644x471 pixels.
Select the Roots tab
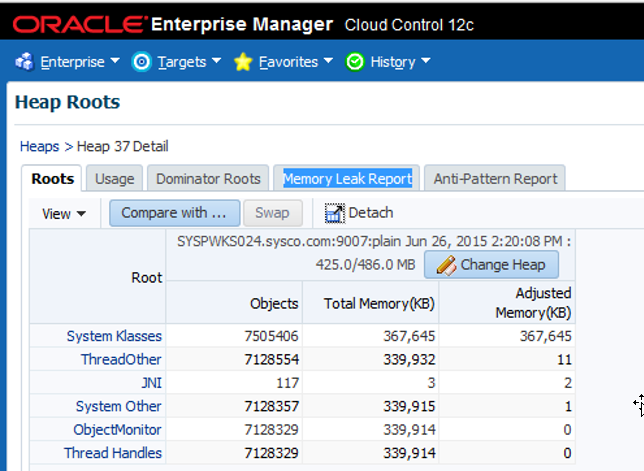pos(53,179)
